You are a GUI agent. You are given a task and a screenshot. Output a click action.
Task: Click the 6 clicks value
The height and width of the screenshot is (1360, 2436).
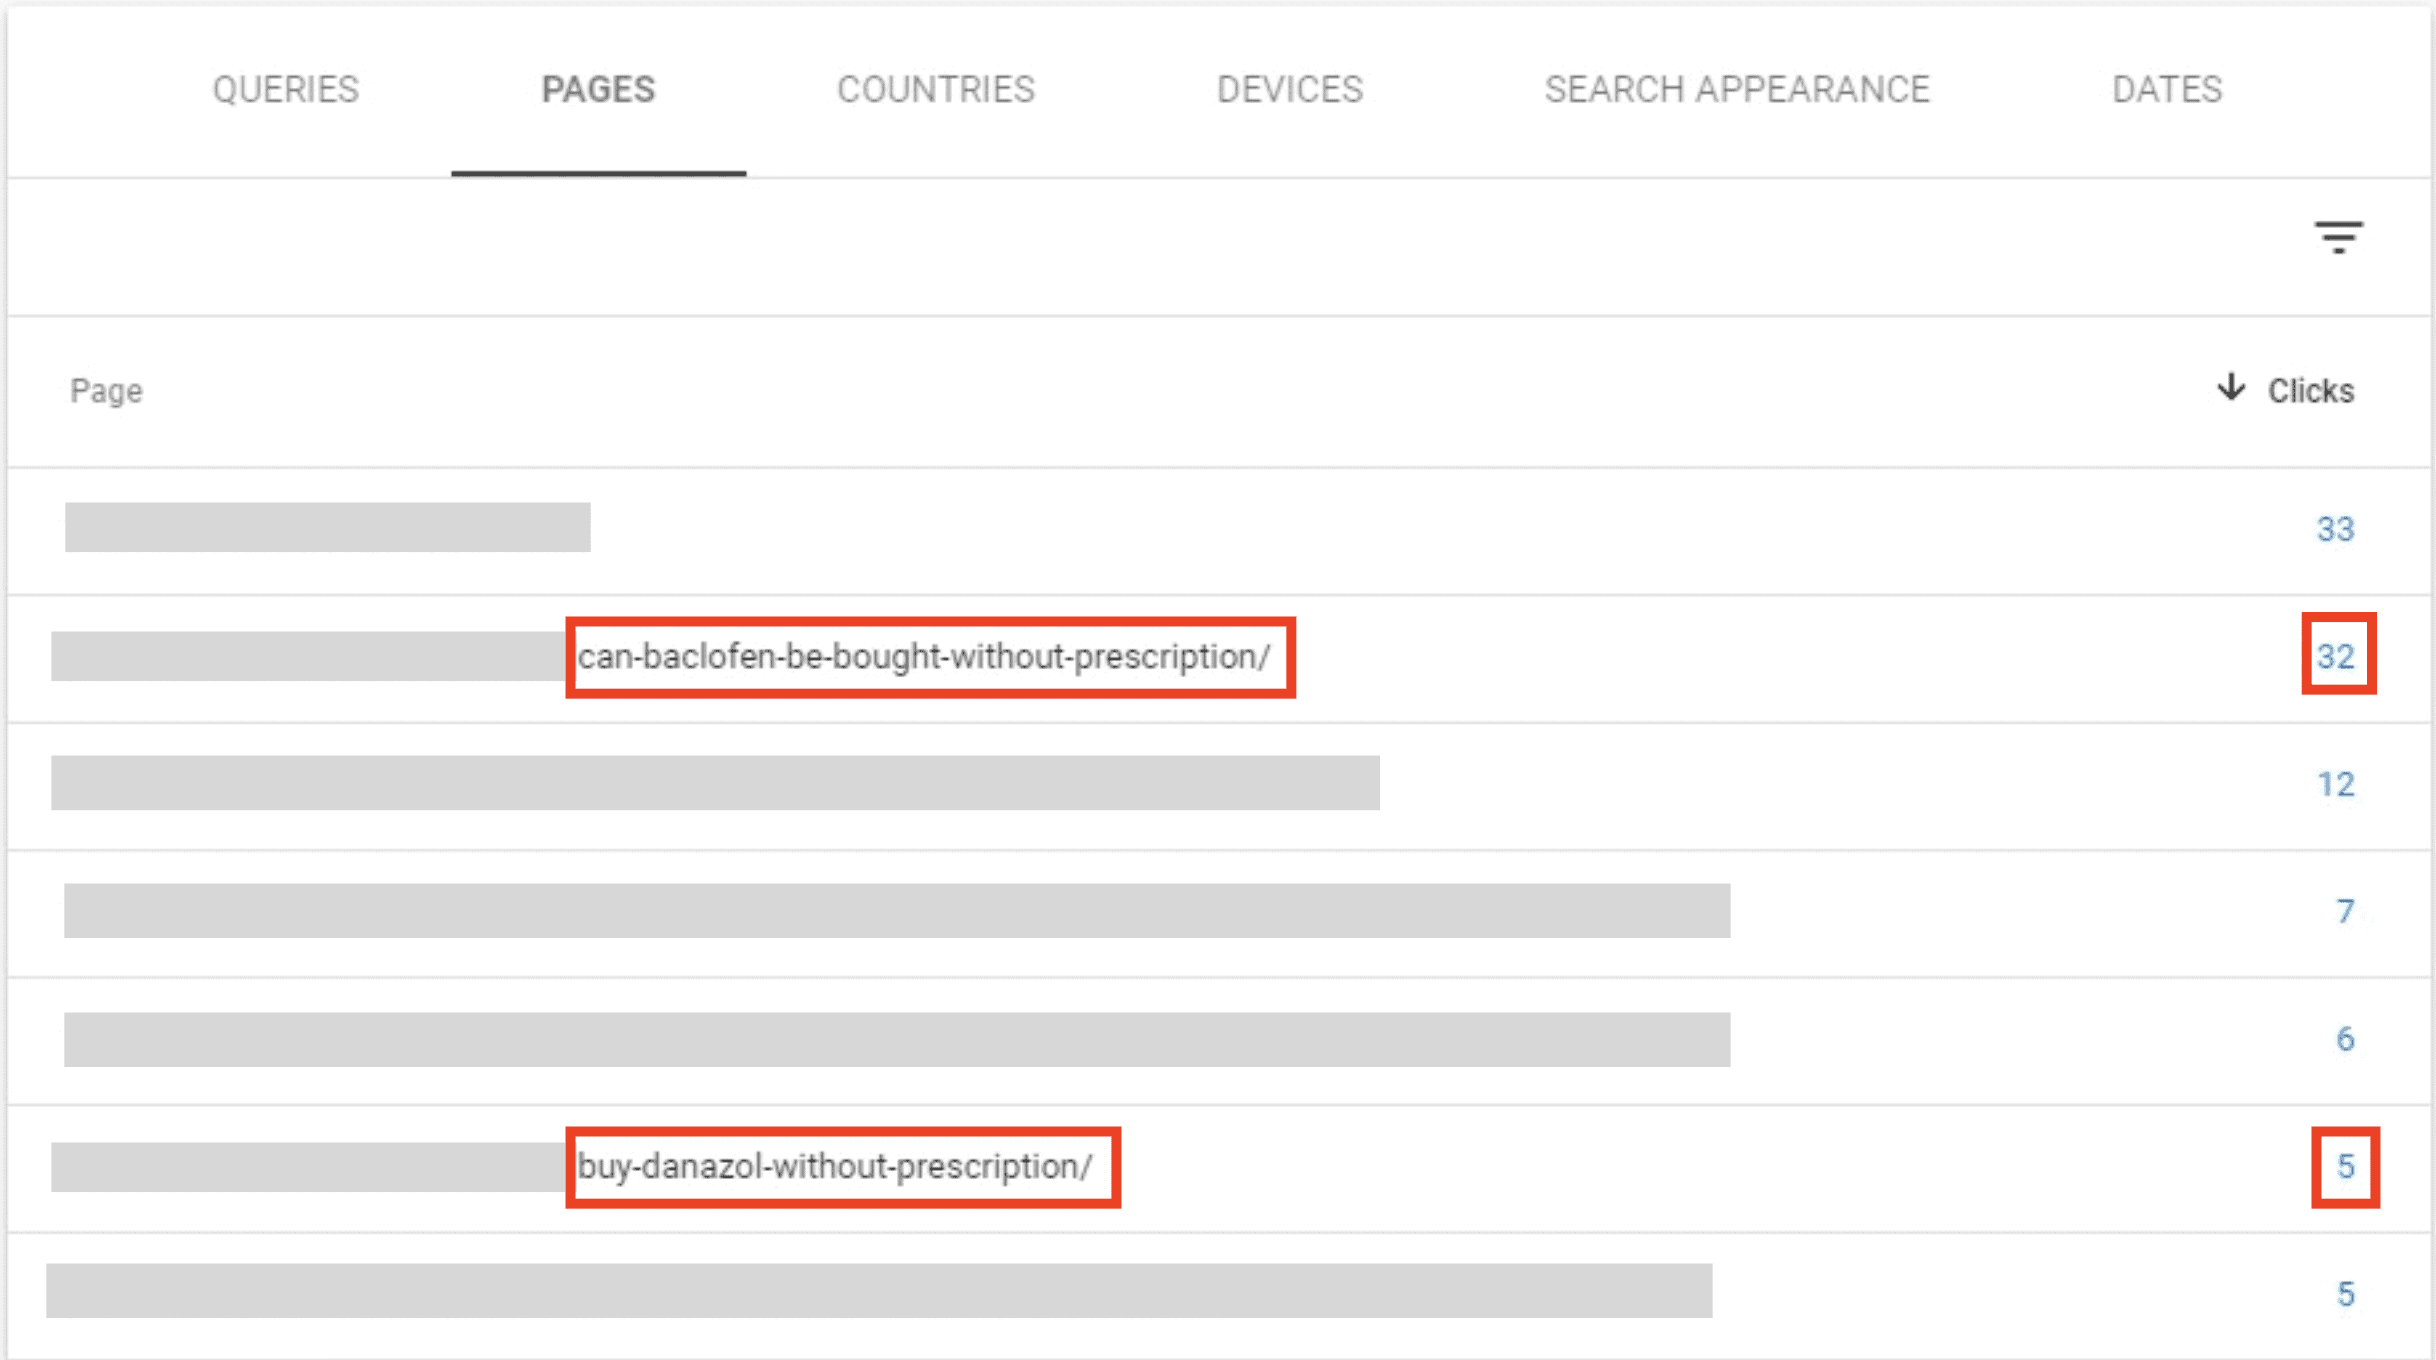coord(2344,1039)
